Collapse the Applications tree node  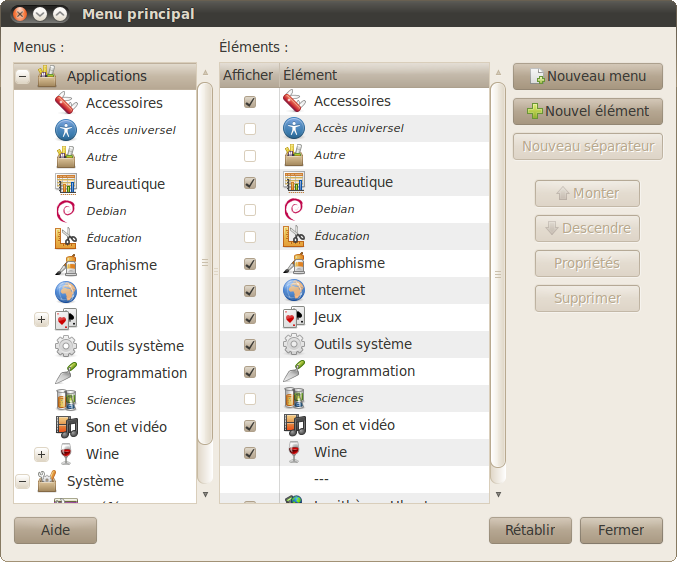click(x=22, y=76)
